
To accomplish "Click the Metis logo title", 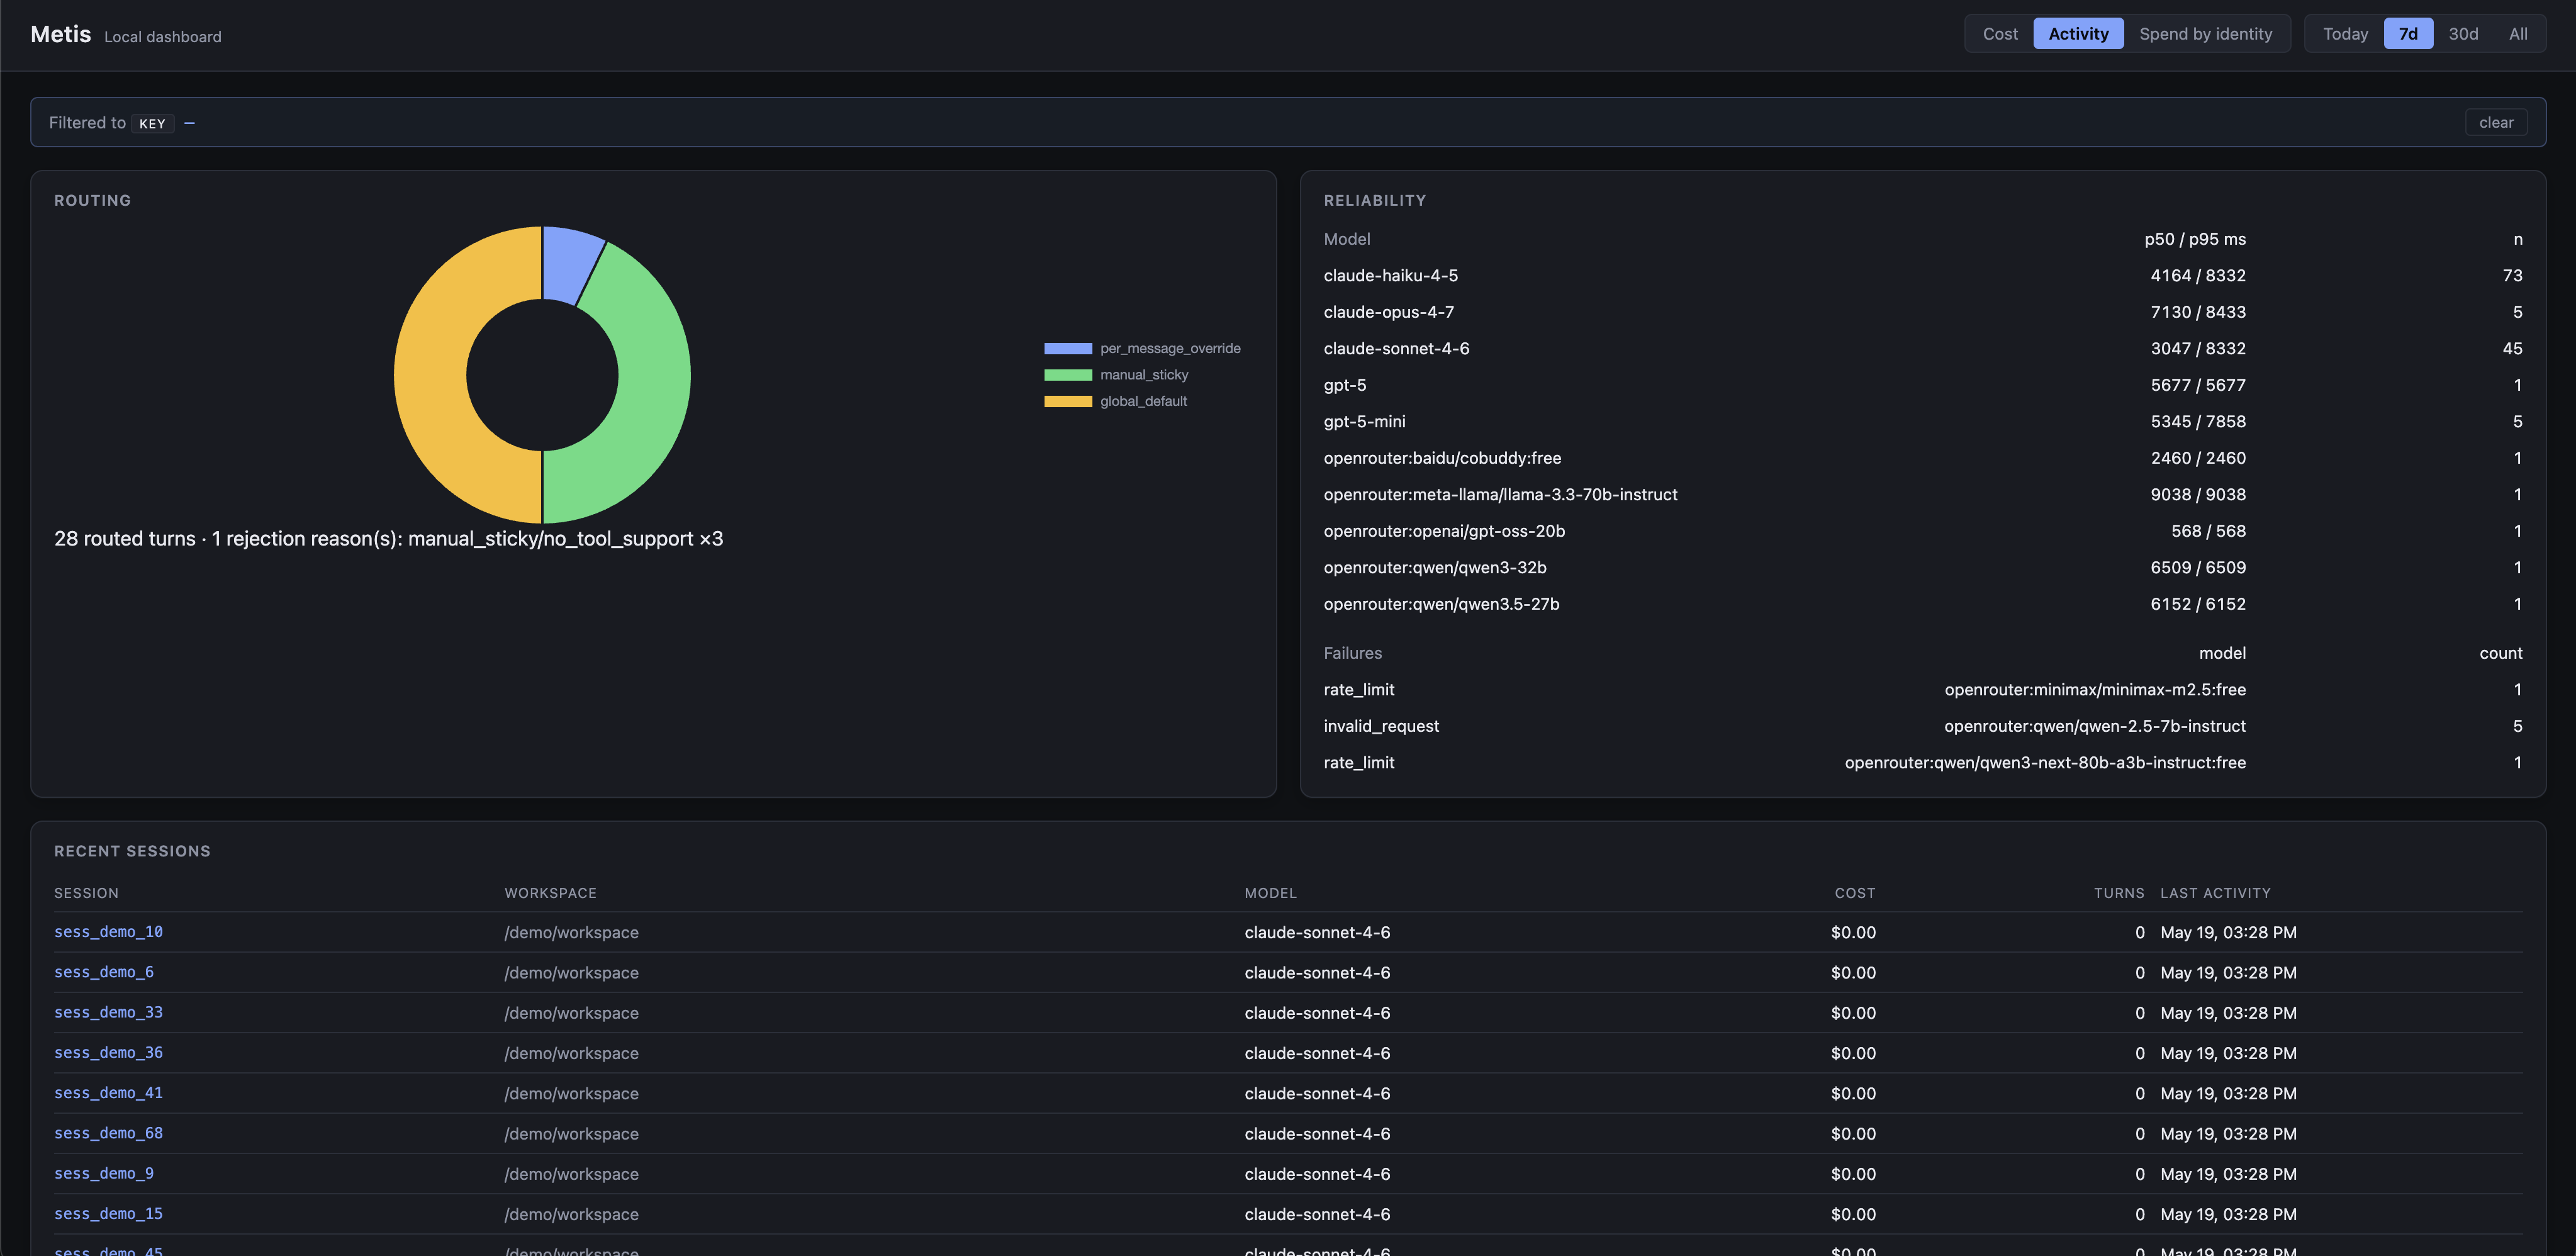I will pyautogui.click(x=60, y=34).
